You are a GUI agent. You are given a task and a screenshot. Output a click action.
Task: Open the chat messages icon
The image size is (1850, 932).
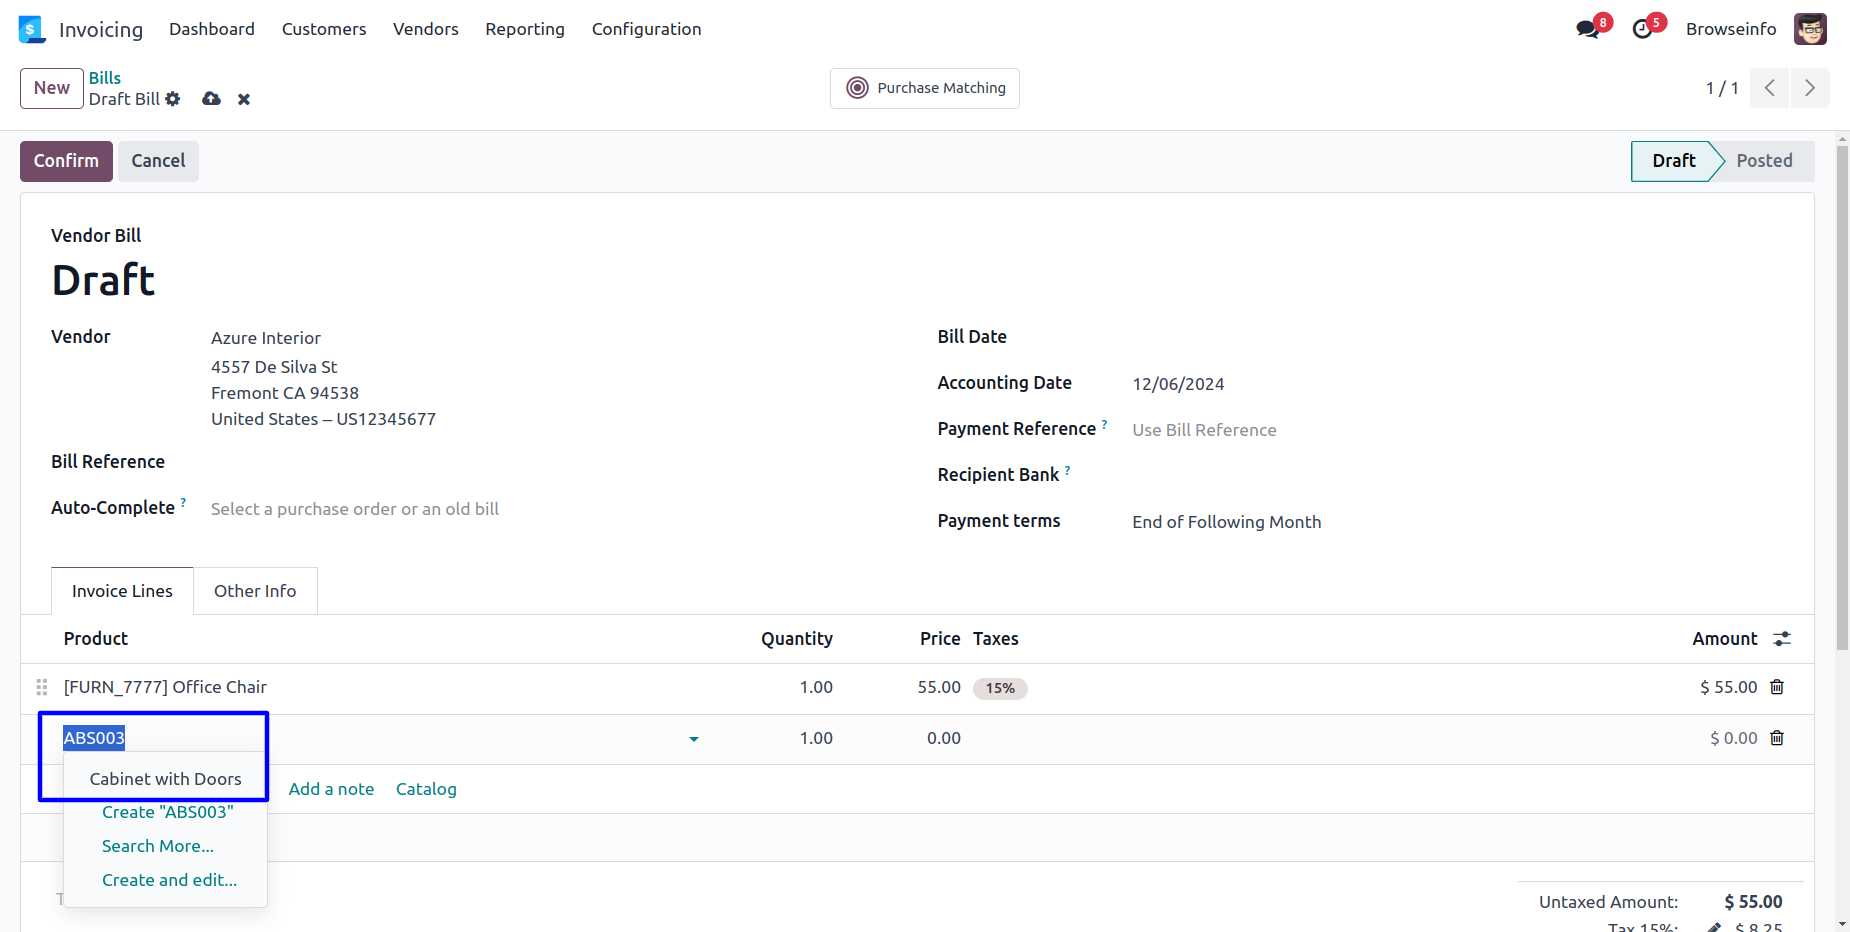pyautogui.click(x=1587, y=29)
